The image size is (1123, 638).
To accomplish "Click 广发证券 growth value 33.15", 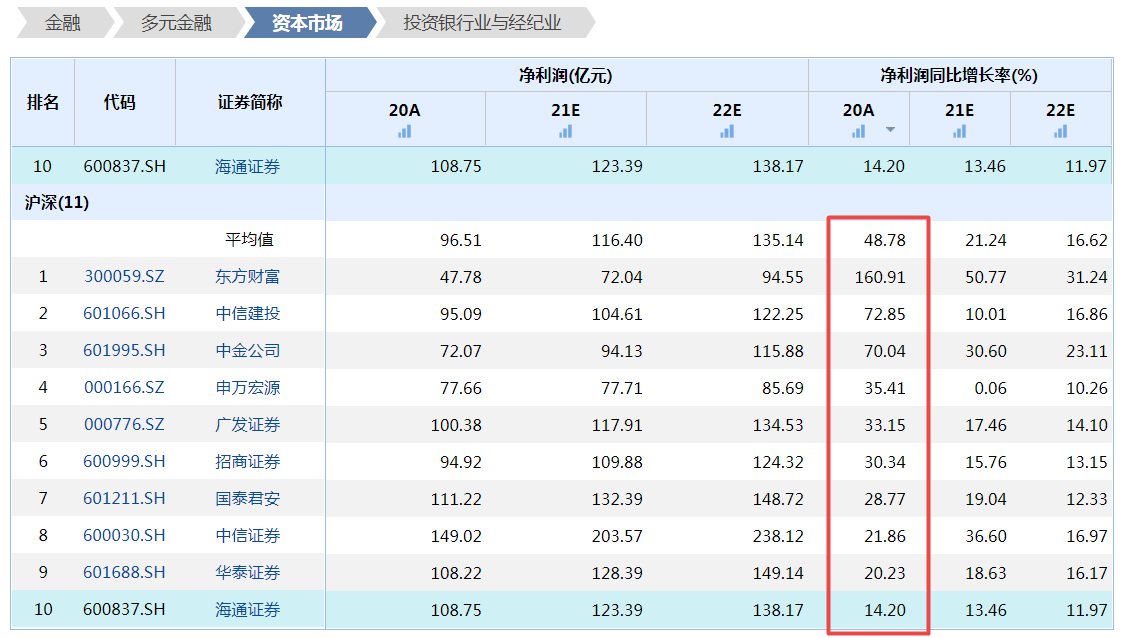I will coord(885,425).
